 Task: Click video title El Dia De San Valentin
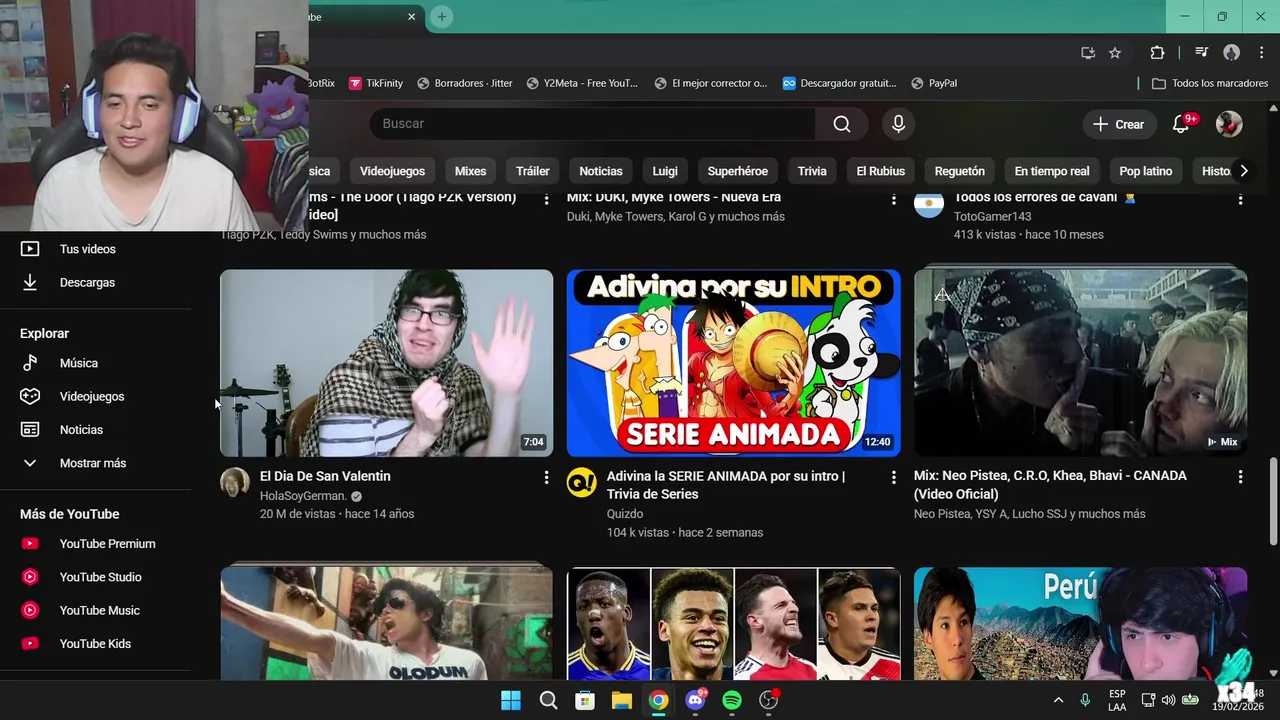325,477
